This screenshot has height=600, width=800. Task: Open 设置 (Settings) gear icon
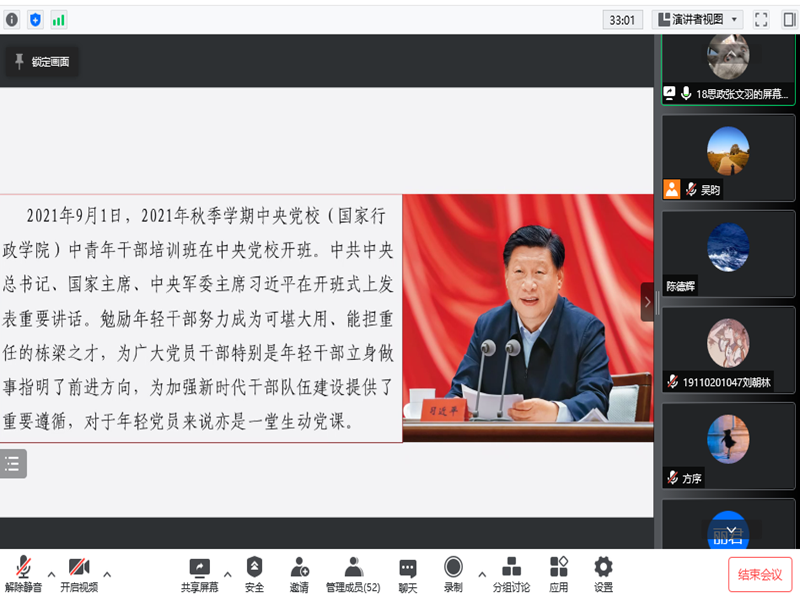(x=603, y=573)
